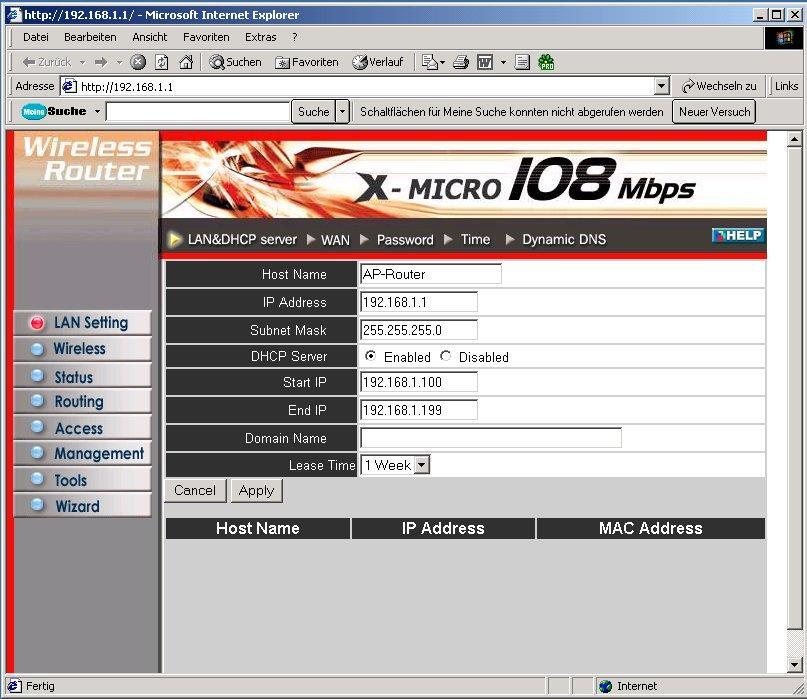
Task: Click the HELP icon in router header
Action: coord(738,235)
